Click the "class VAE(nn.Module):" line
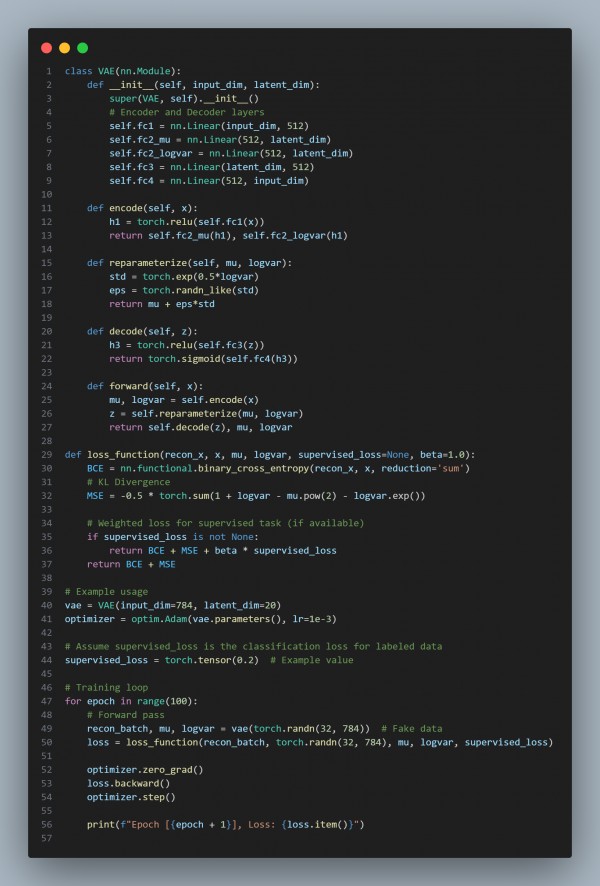 [x=123, y=71]
